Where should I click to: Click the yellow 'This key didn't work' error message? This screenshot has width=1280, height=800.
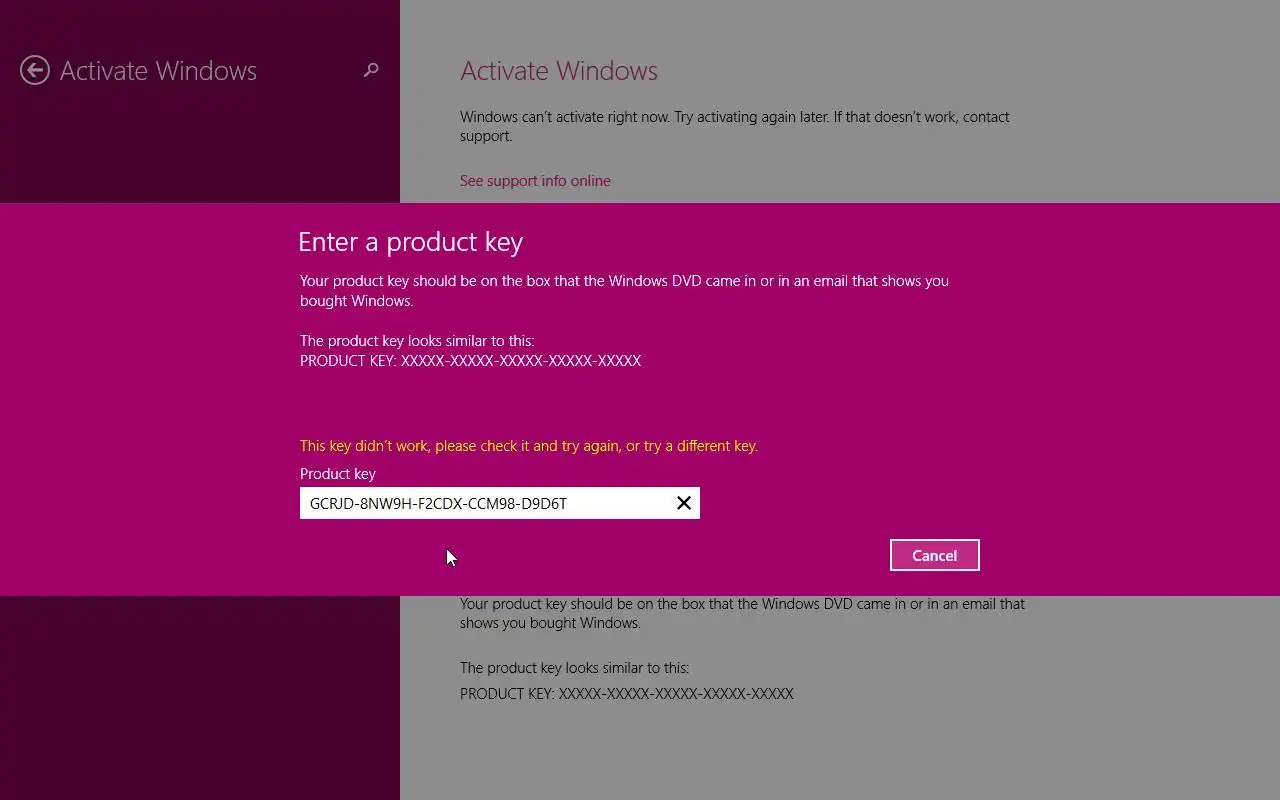point(529,446)
